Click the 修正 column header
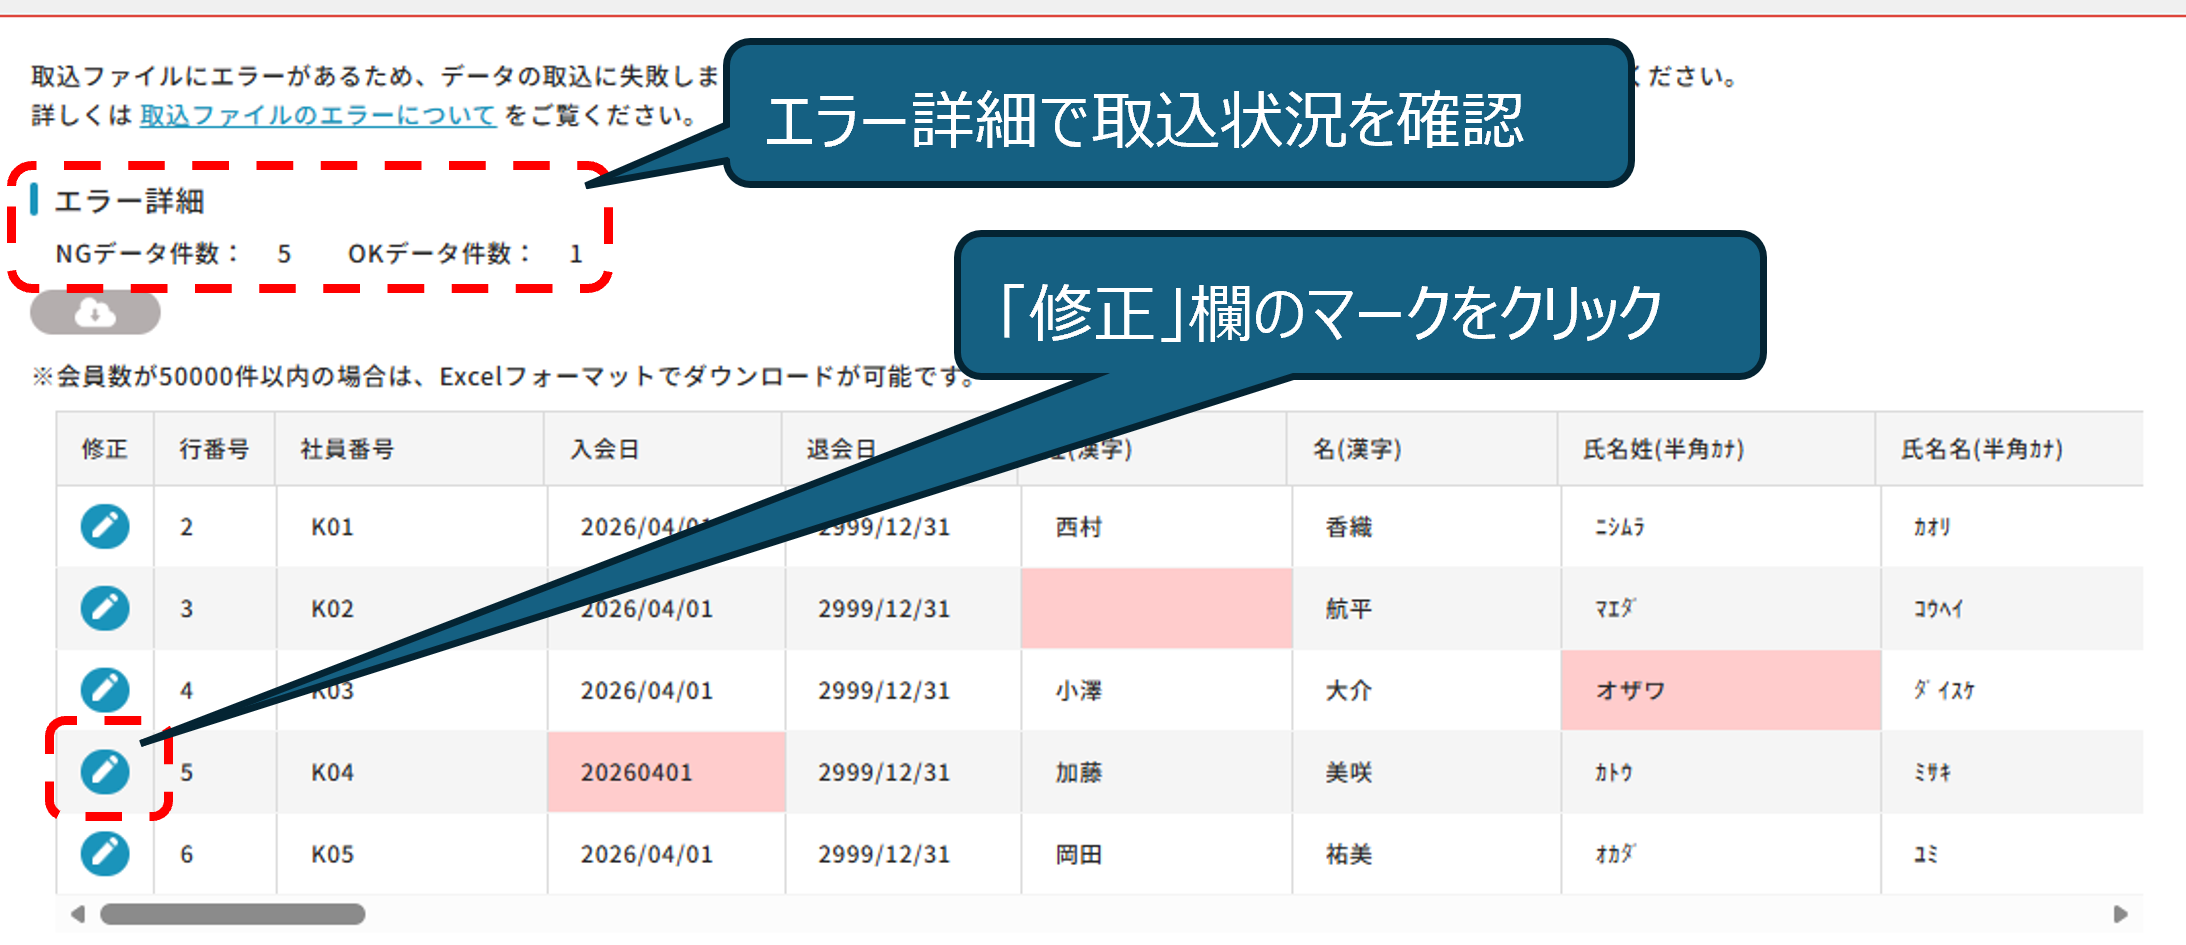 pyautogui.click(x=105, y=449)
